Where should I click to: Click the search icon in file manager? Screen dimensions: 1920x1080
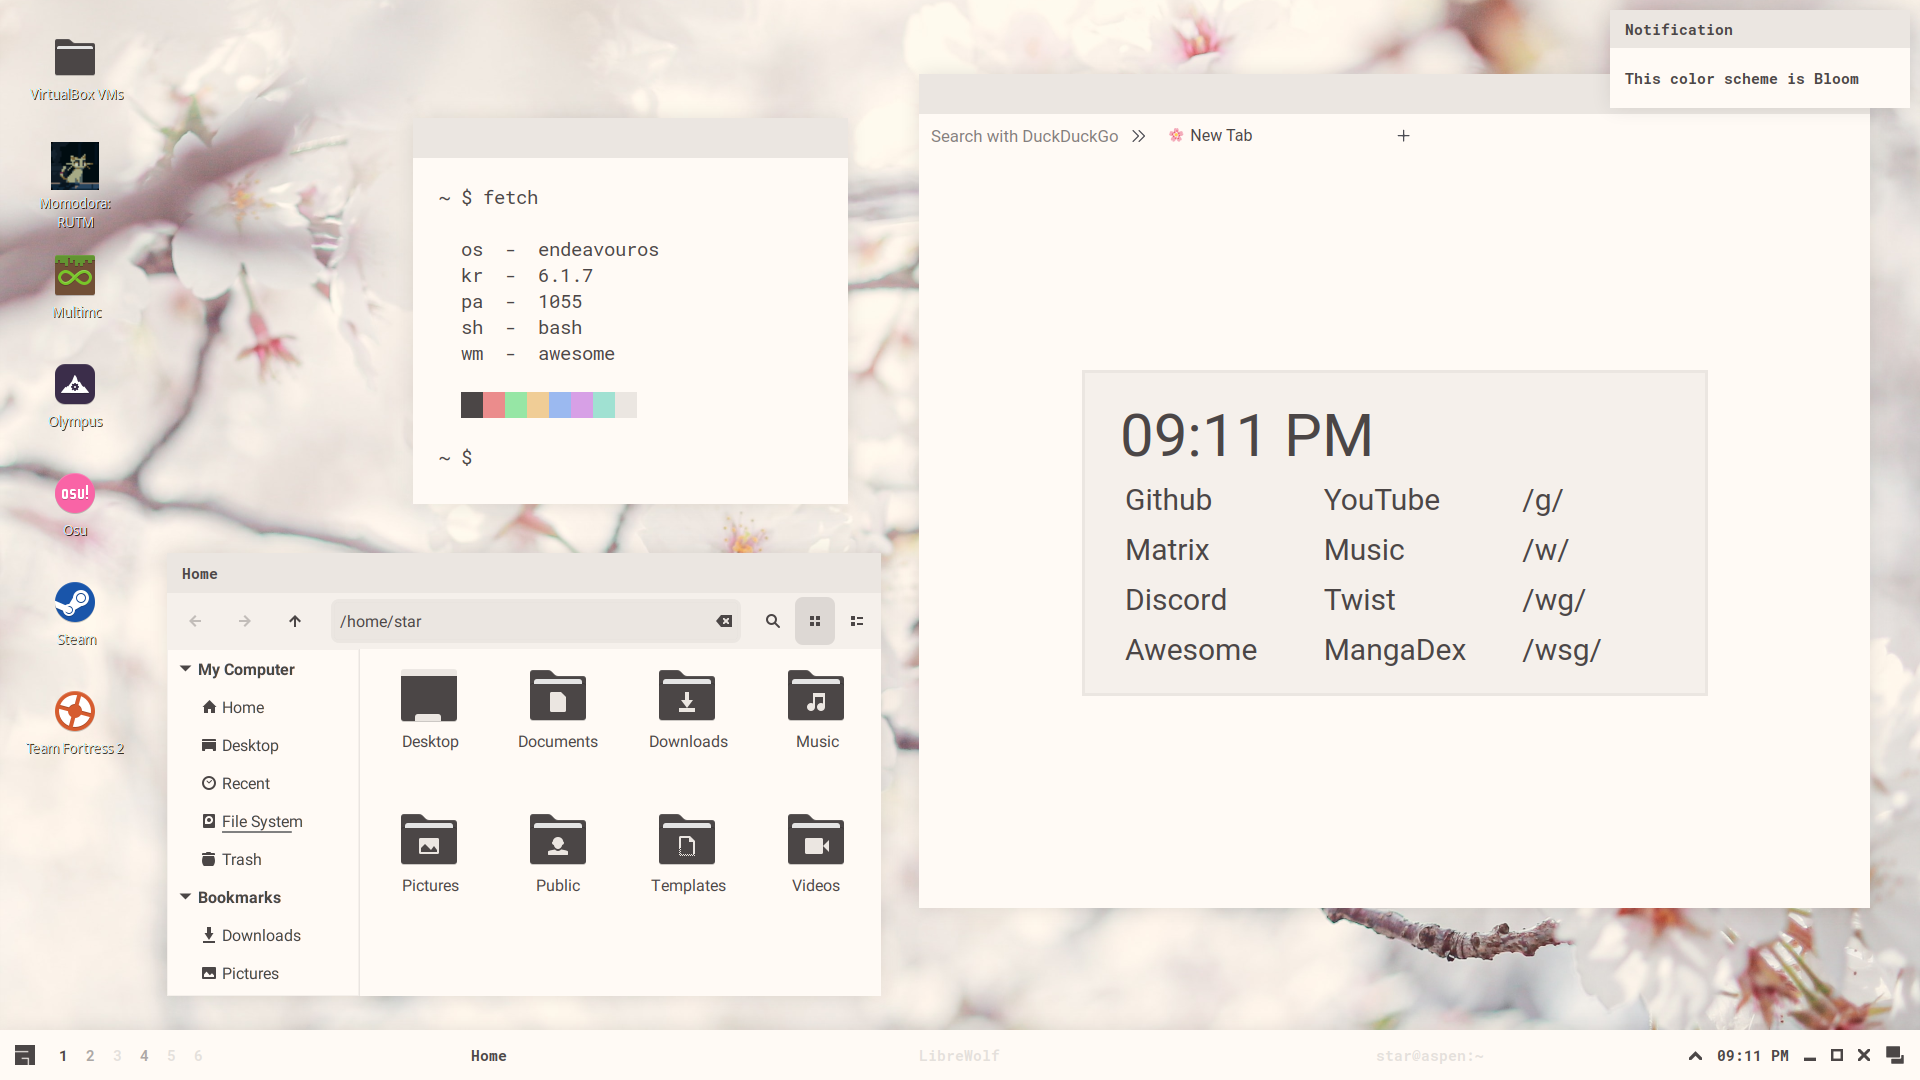(772, 621)
